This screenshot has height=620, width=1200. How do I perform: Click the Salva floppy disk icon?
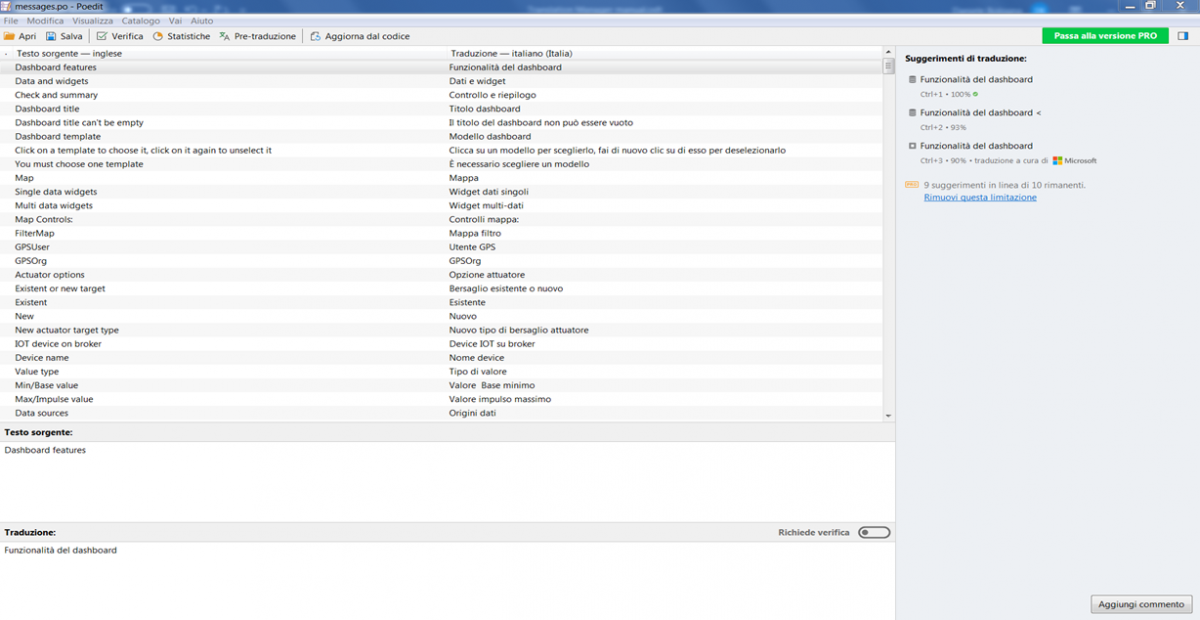coord(51,36)
